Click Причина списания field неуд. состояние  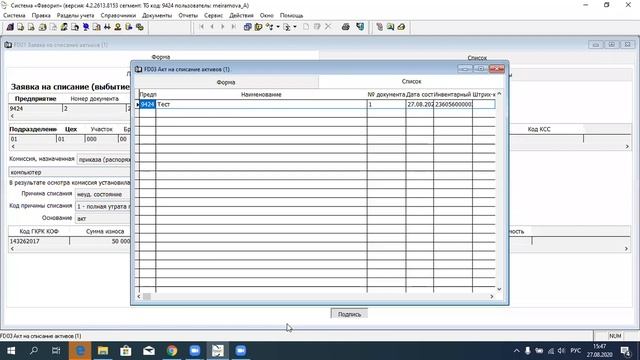point(103,194)
